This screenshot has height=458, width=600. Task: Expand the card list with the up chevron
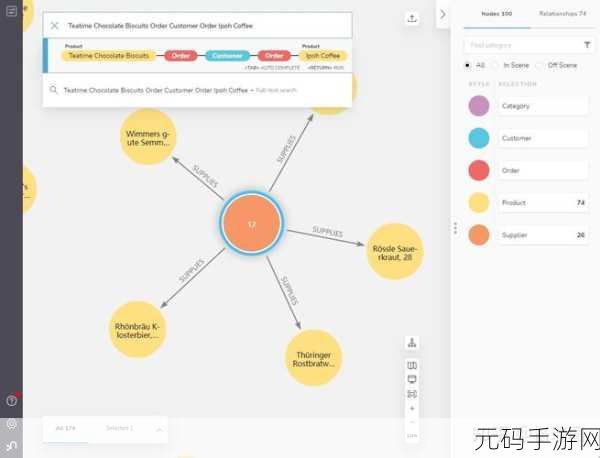[x=159, y=430]
